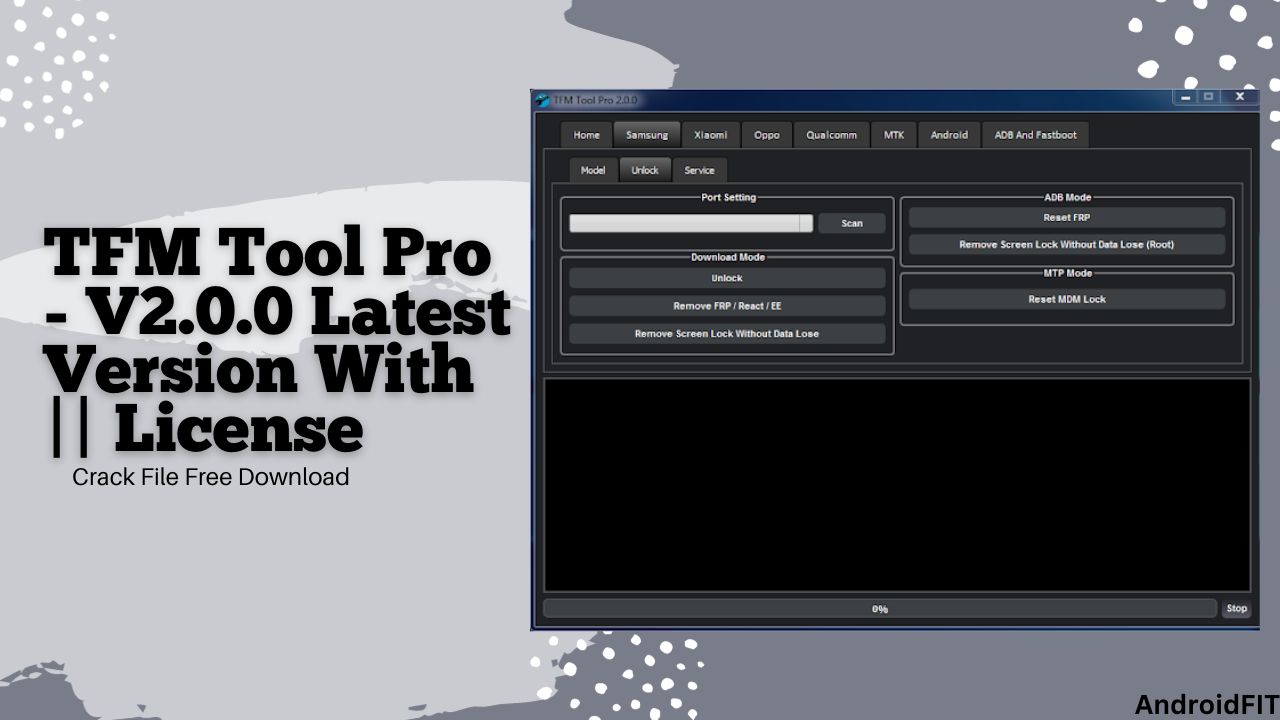Select the Oppo tab
The height and width of the screenshot is (720, 1280).
point(767,135)
